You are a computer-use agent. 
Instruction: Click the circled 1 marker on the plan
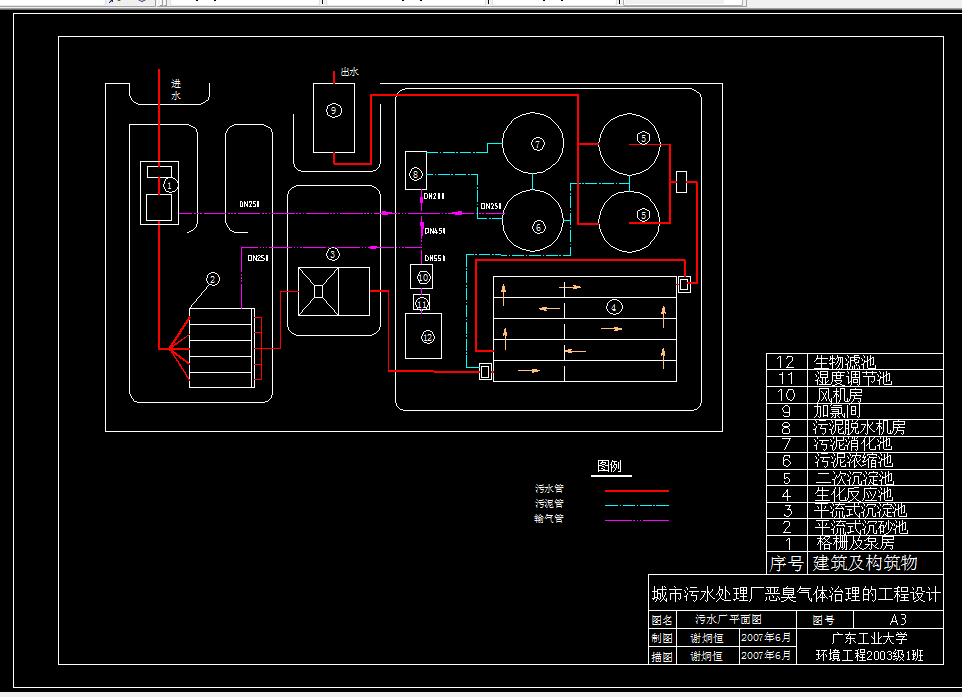[x=170, y=185]
